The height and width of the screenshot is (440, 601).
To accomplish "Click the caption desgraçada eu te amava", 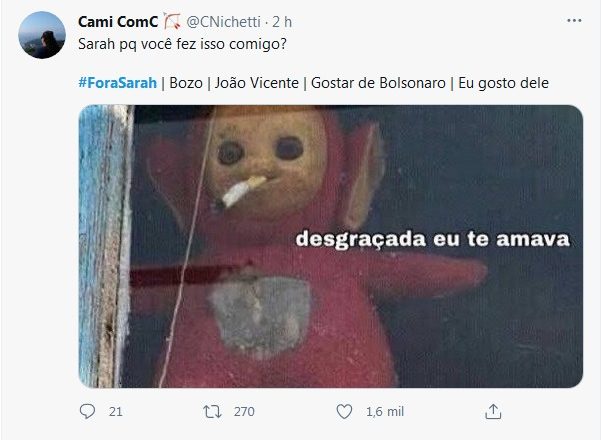I will (x=433, y=239).
